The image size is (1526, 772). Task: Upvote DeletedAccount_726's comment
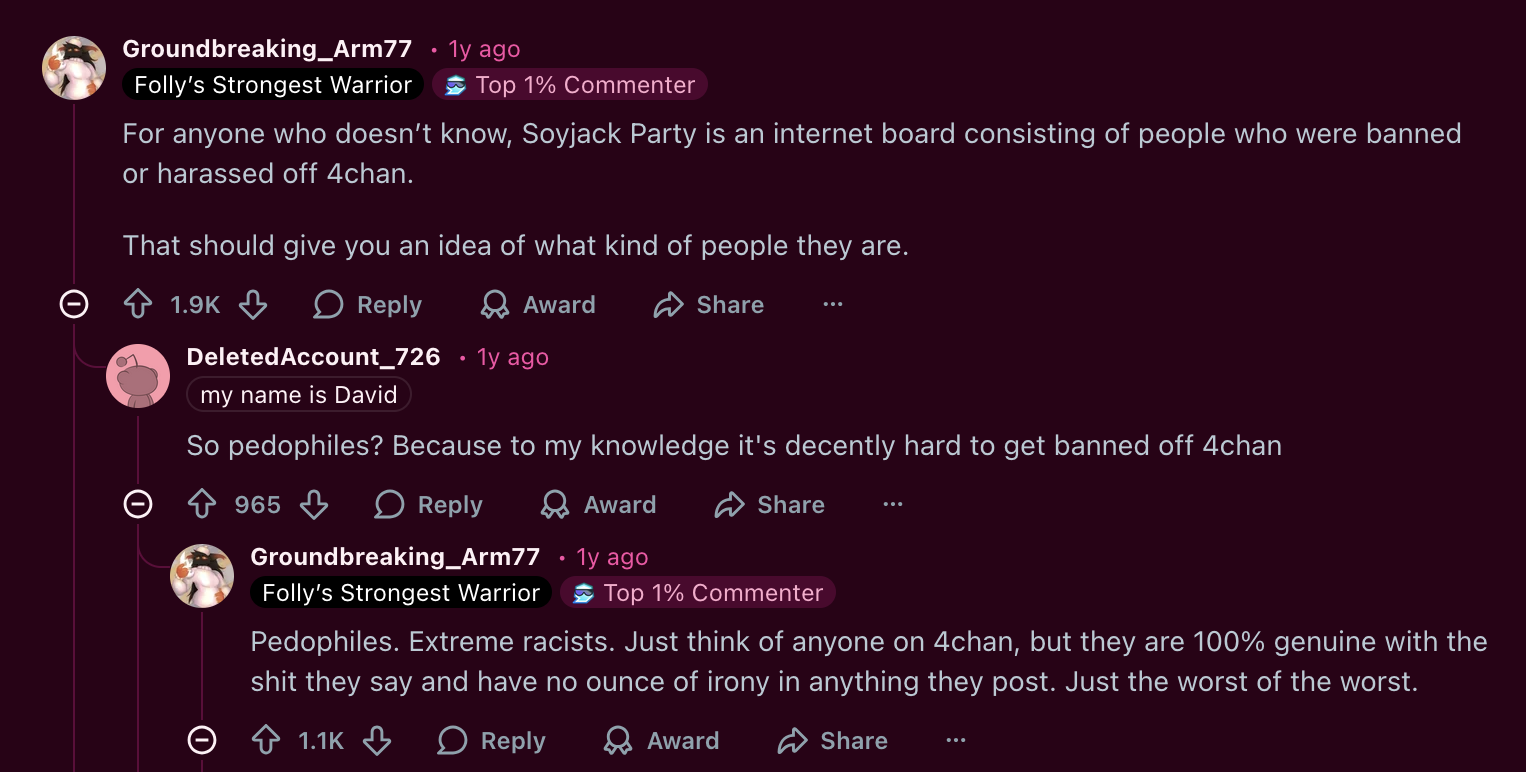(202, 505)
